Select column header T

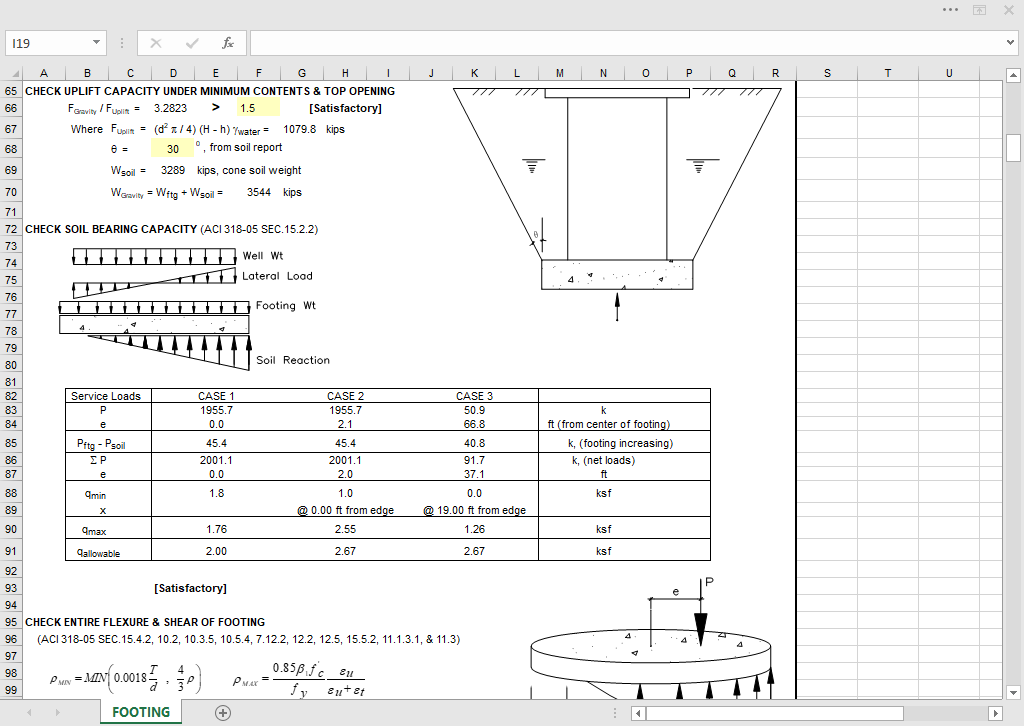pyautogui.click(x=888, y=73)
